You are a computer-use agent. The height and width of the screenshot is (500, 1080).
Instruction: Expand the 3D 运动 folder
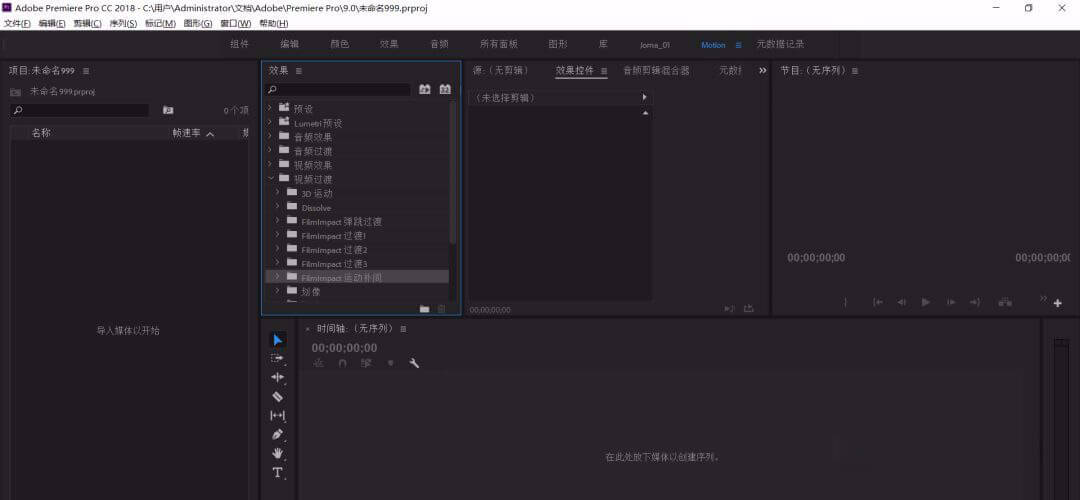coord(278,192)
